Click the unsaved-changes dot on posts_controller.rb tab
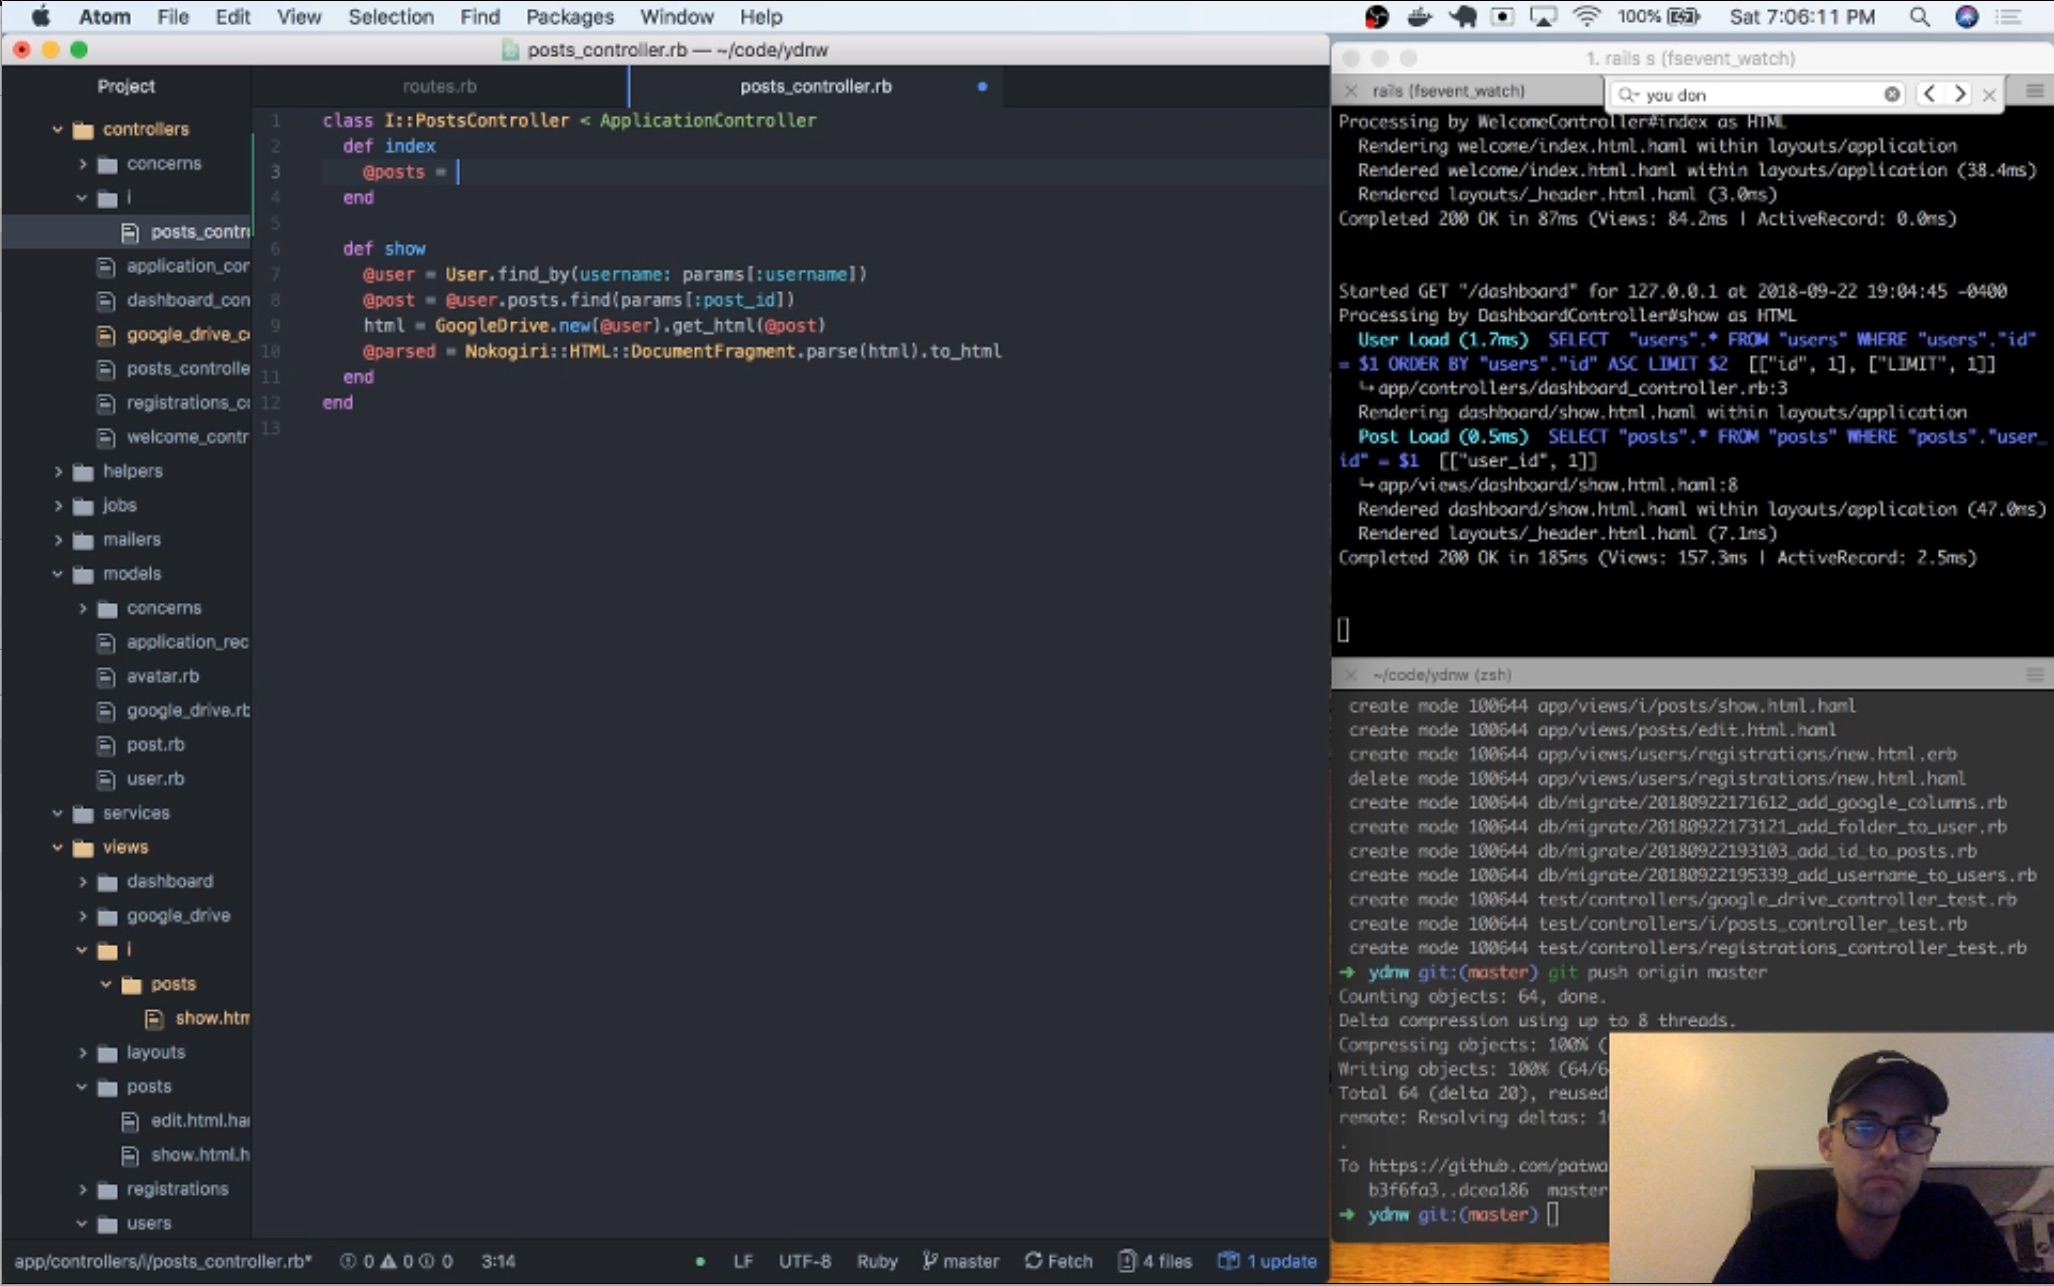Screen dimensions: 2054x1286 pyautogui.click(x=982, y=87)
